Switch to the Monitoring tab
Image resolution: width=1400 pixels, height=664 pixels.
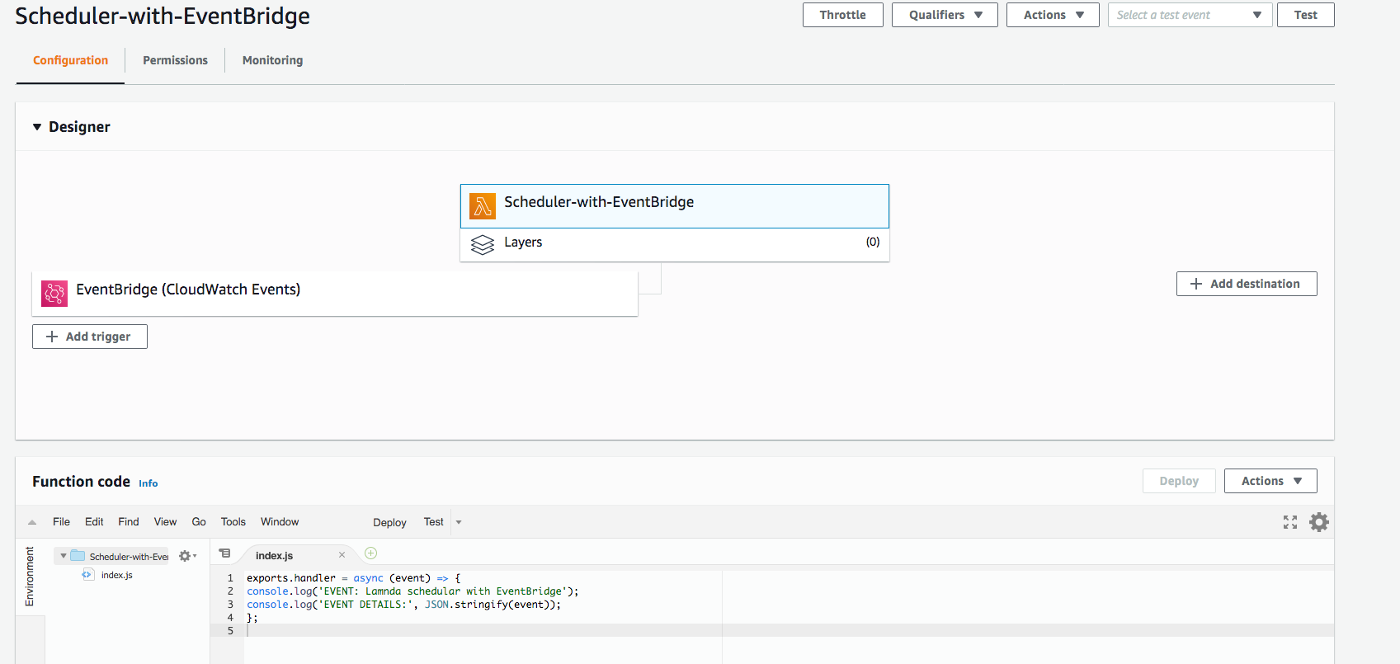point(272,60)
